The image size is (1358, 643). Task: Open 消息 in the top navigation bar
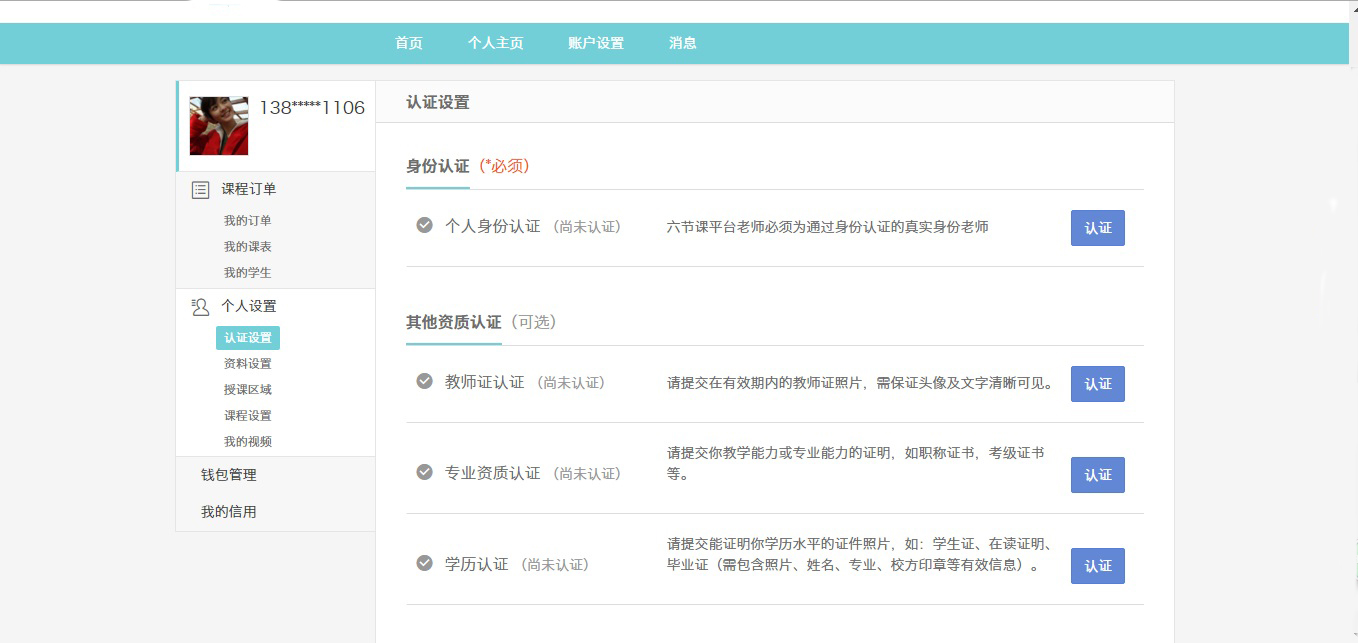tap(683, 43)
